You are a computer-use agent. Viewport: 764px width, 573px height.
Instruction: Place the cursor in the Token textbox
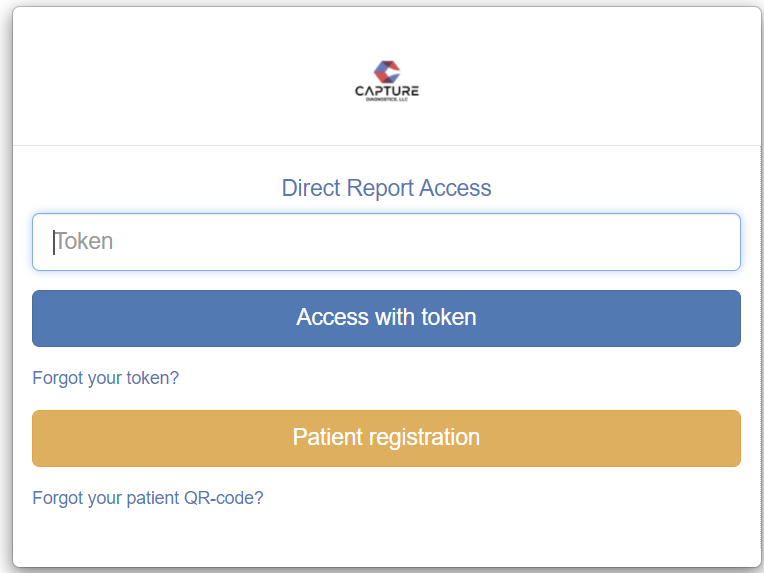(x=386, y=242)
